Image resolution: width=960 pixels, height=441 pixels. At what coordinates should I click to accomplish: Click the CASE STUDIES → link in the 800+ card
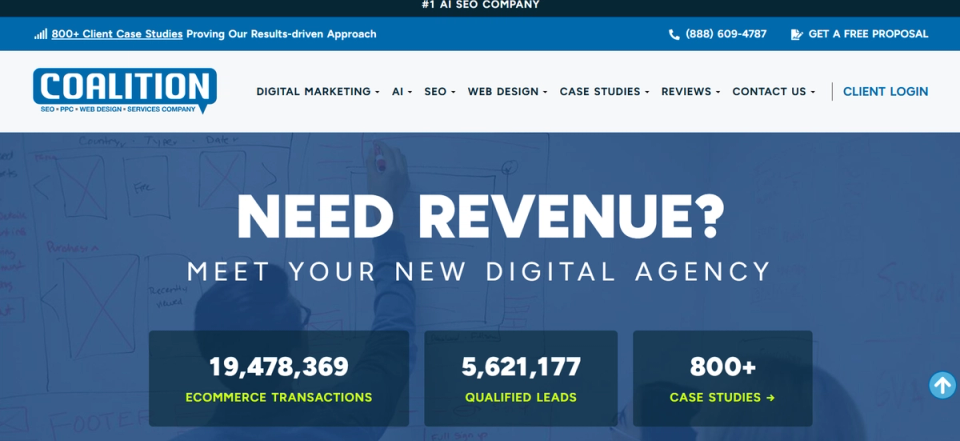pos(722,398)
